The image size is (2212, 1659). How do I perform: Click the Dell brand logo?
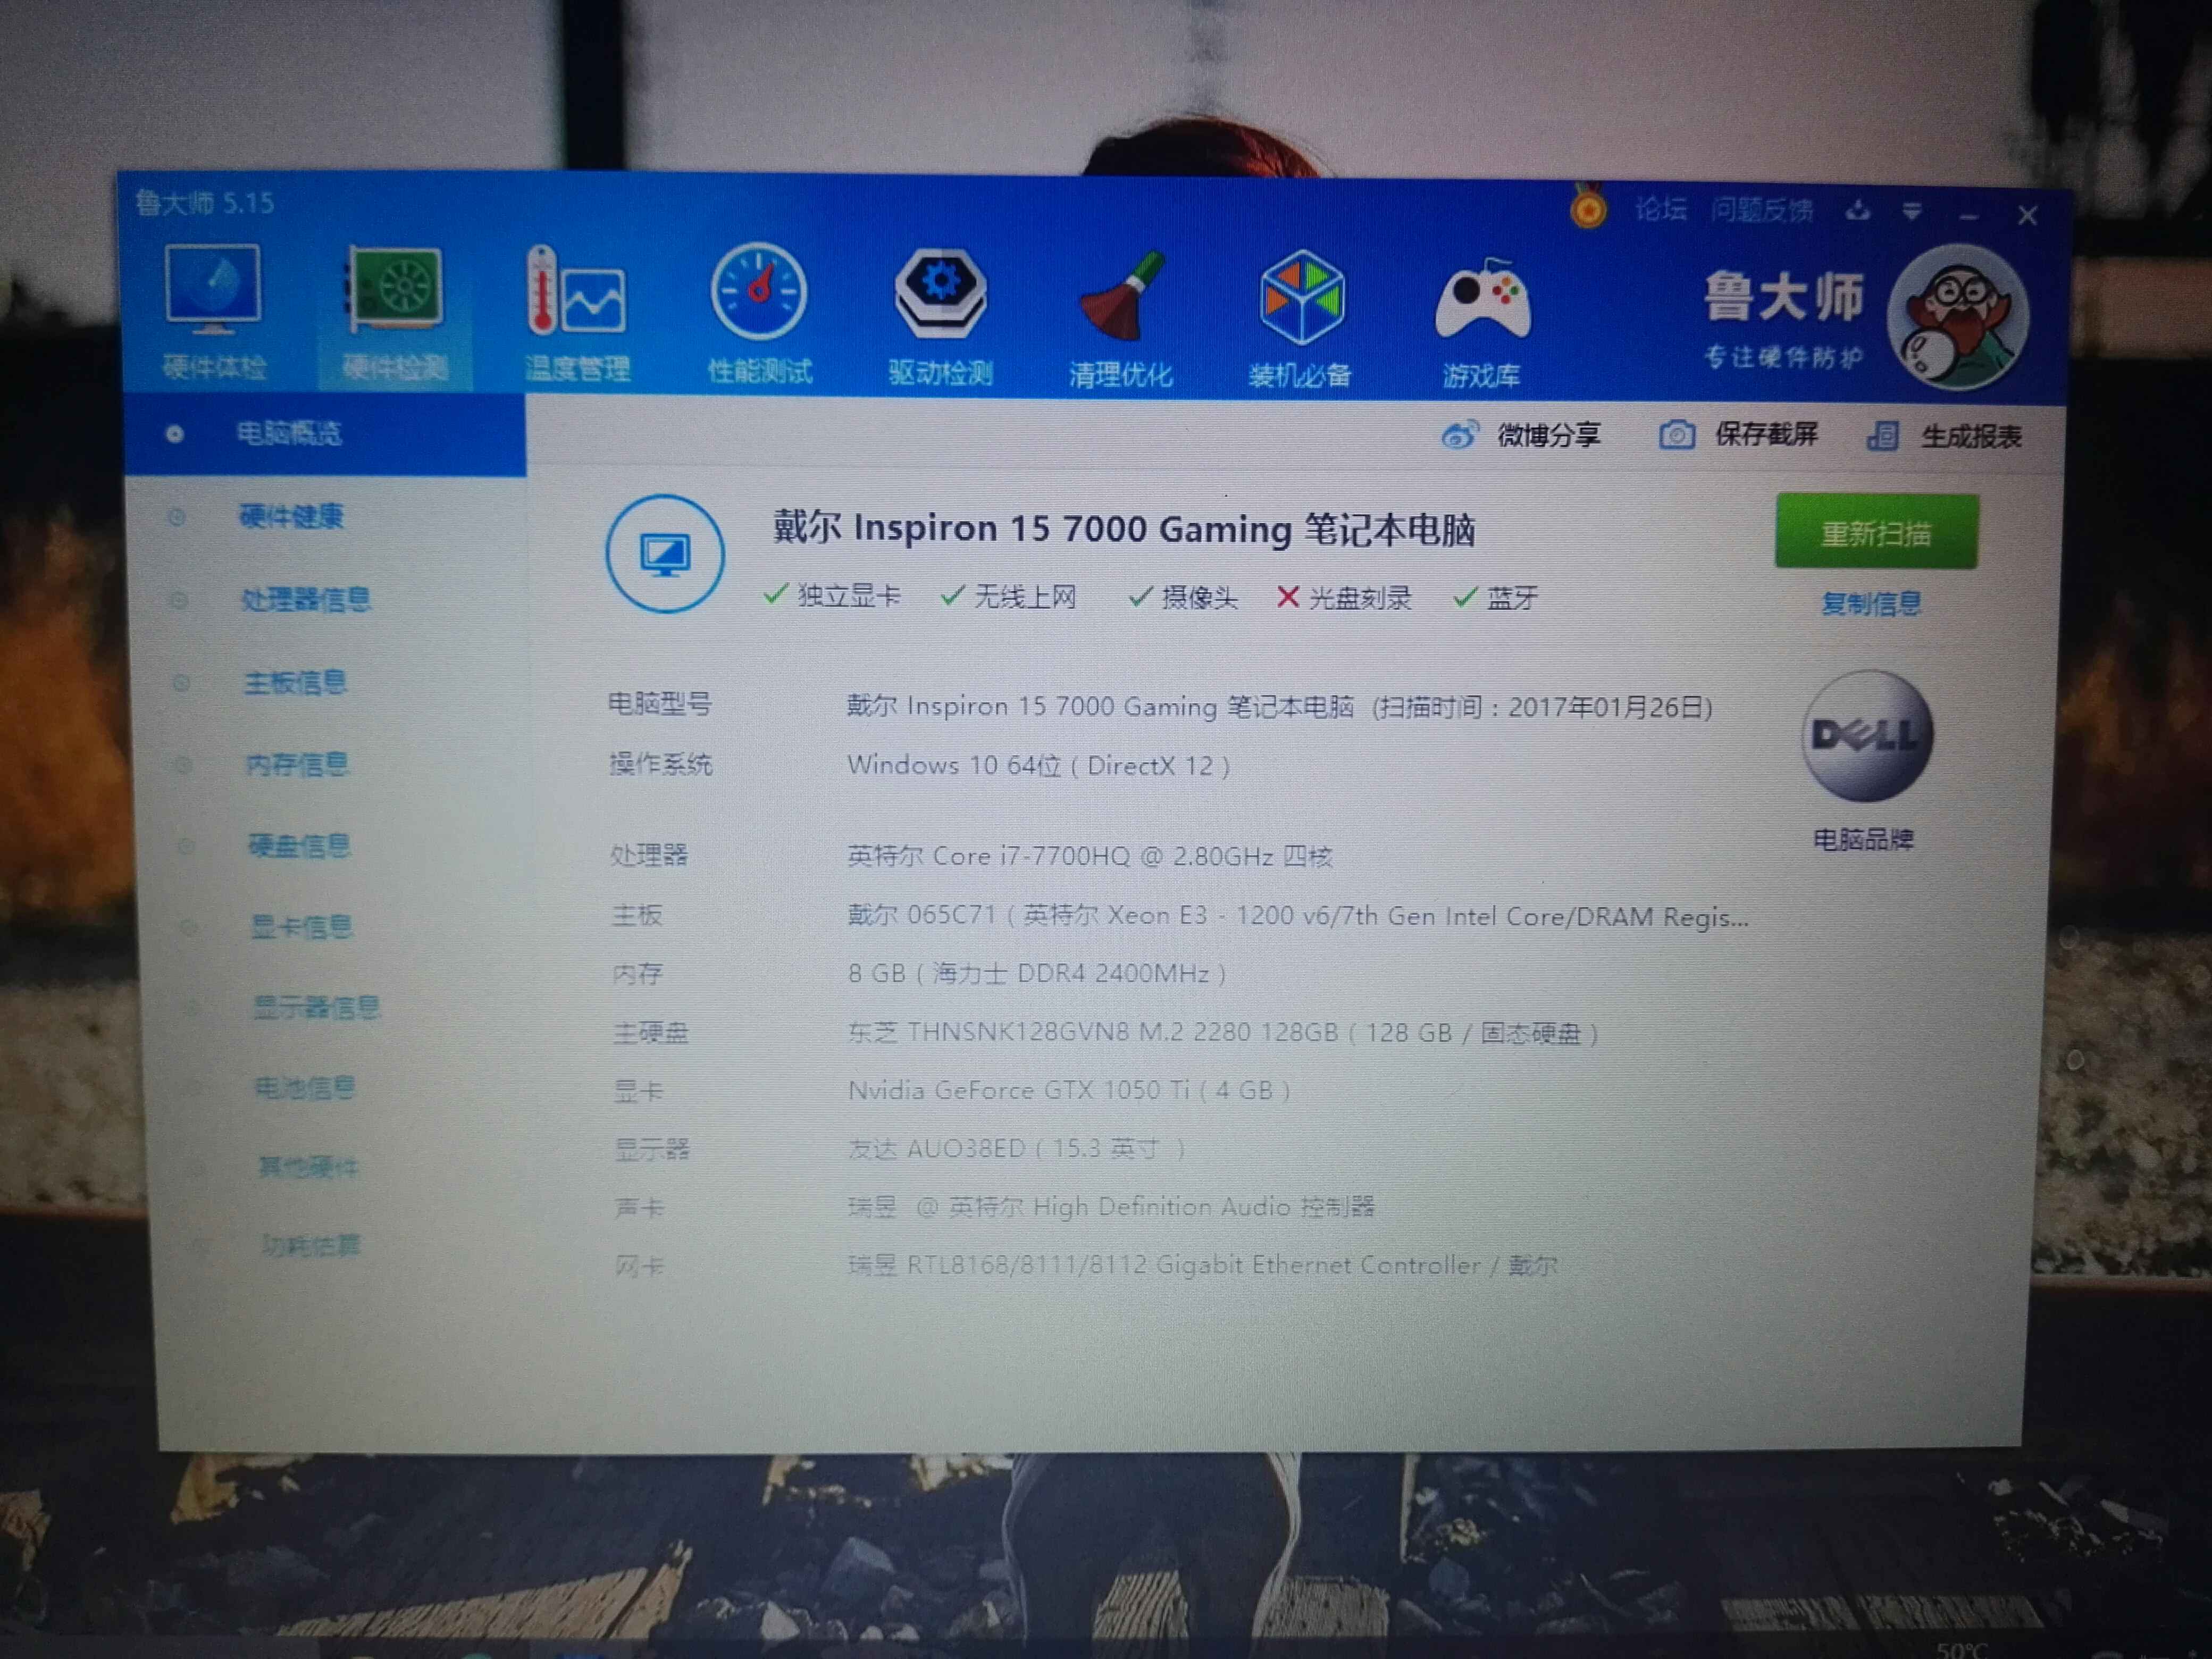[1866, 736]
